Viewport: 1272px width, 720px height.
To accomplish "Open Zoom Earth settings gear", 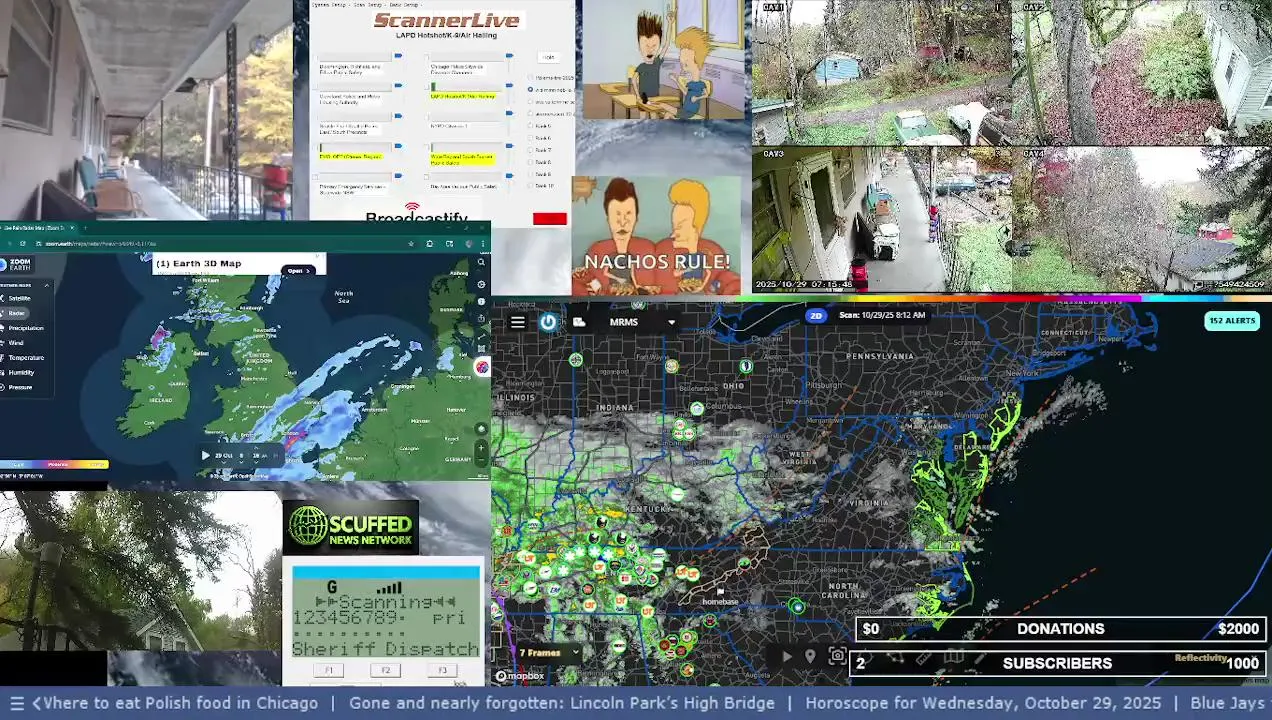I will 481,284.
